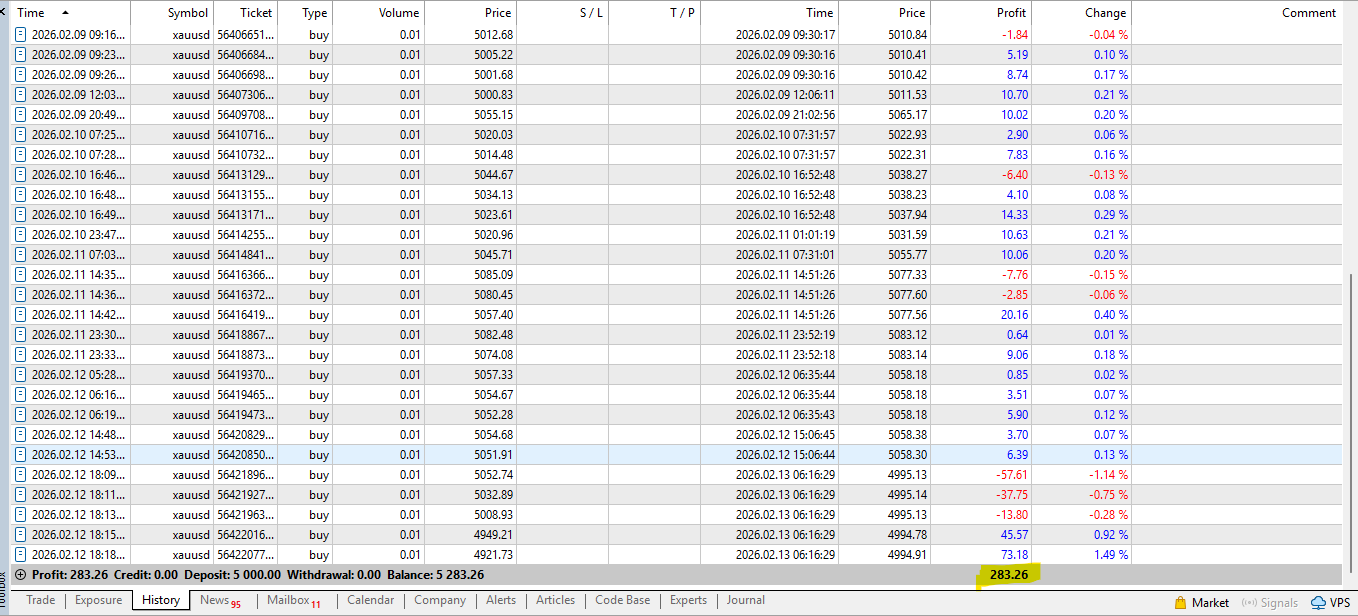
Task: Click the document icon of the row with open price 5044.67
Action: pyautogui.click(x=21, y=174)
